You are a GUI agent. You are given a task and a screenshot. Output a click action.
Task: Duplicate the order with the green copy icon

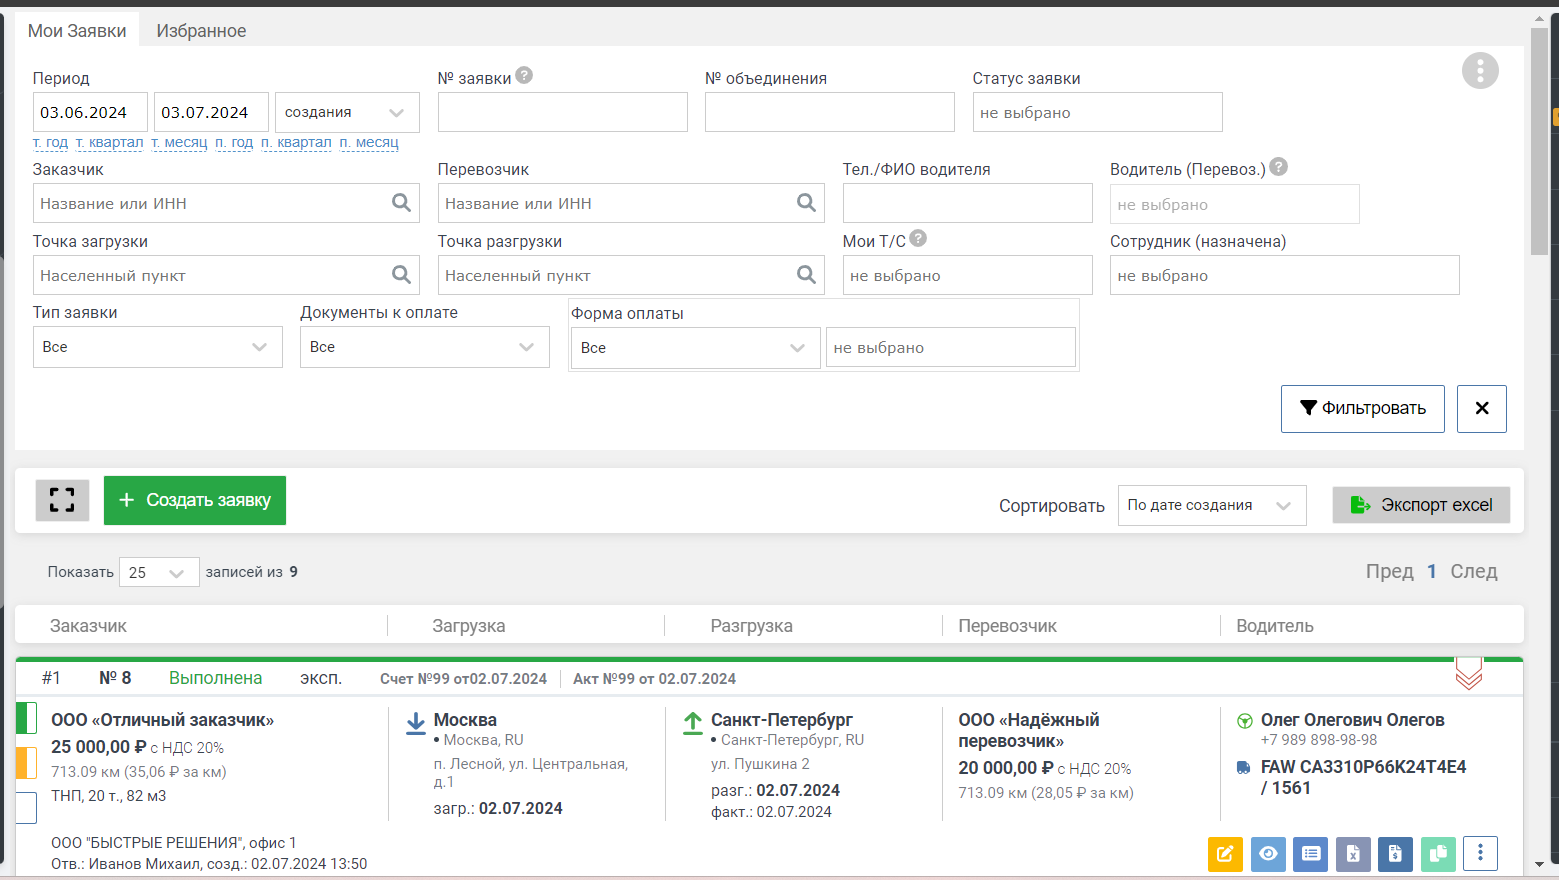point(1438,854)
